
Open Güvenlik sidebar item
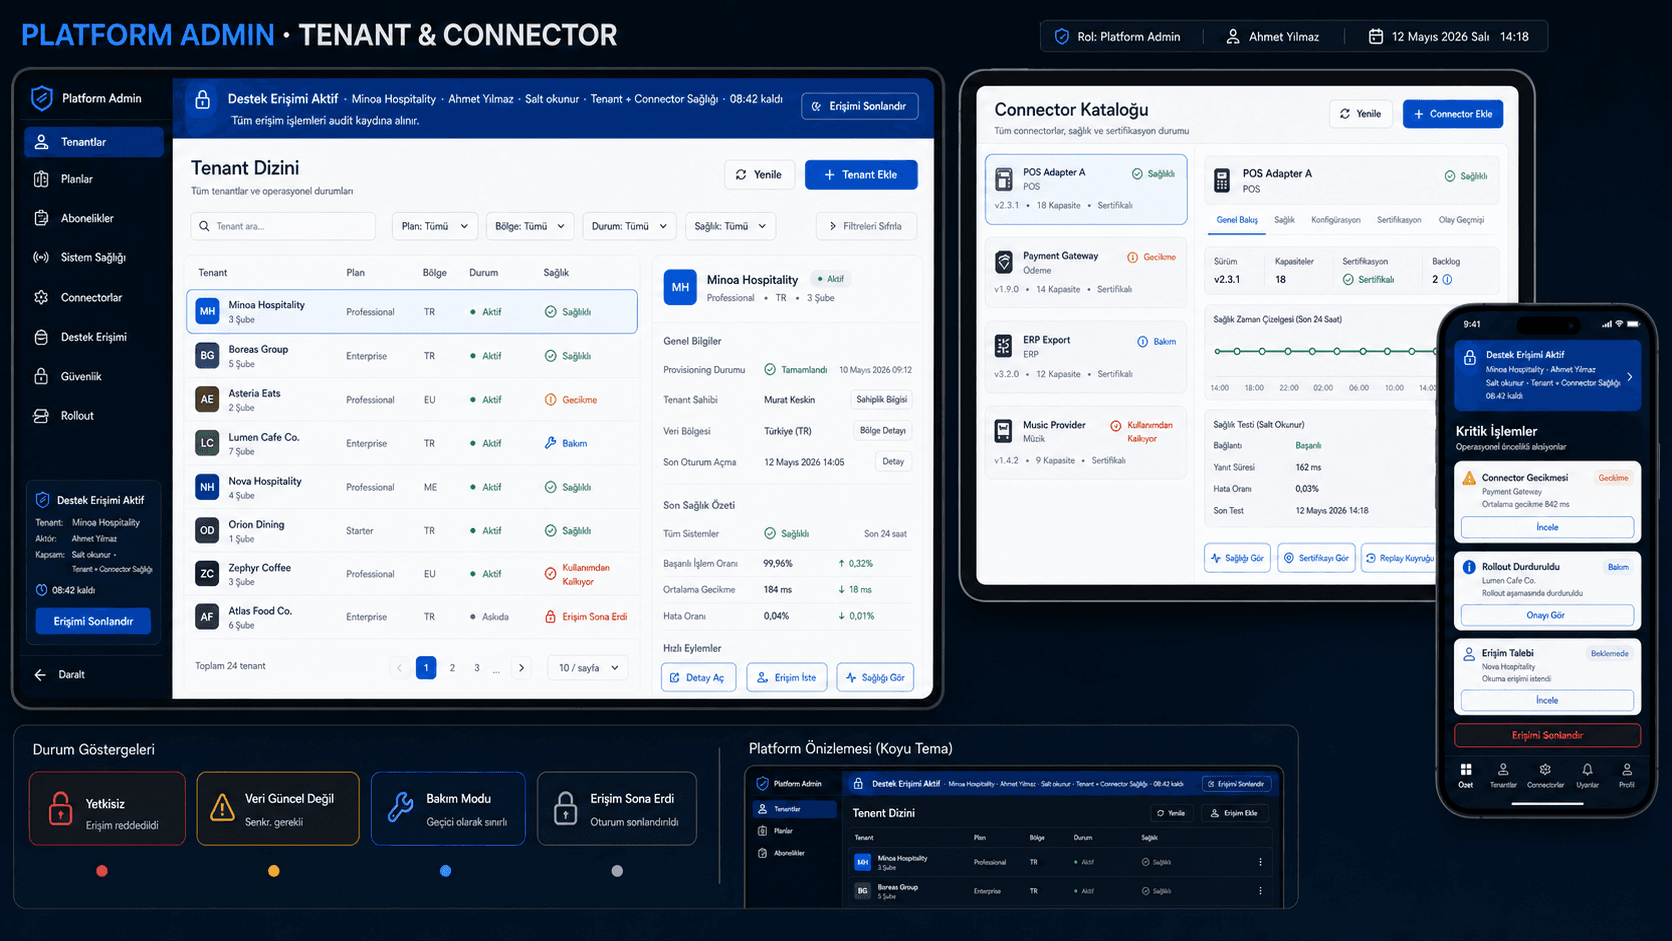pyautogui.click(x=80, y=376)
